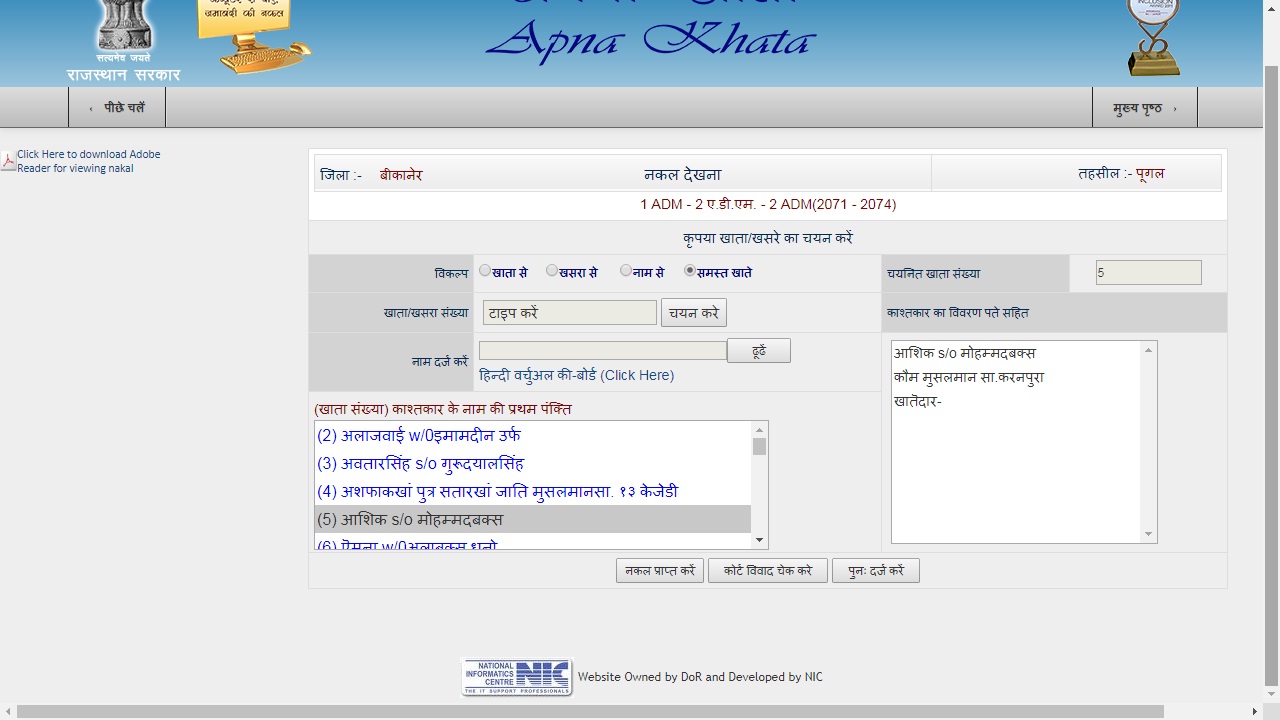Click the 'कोर्ट विवाद चेक करे' button

tap(767, 571)
